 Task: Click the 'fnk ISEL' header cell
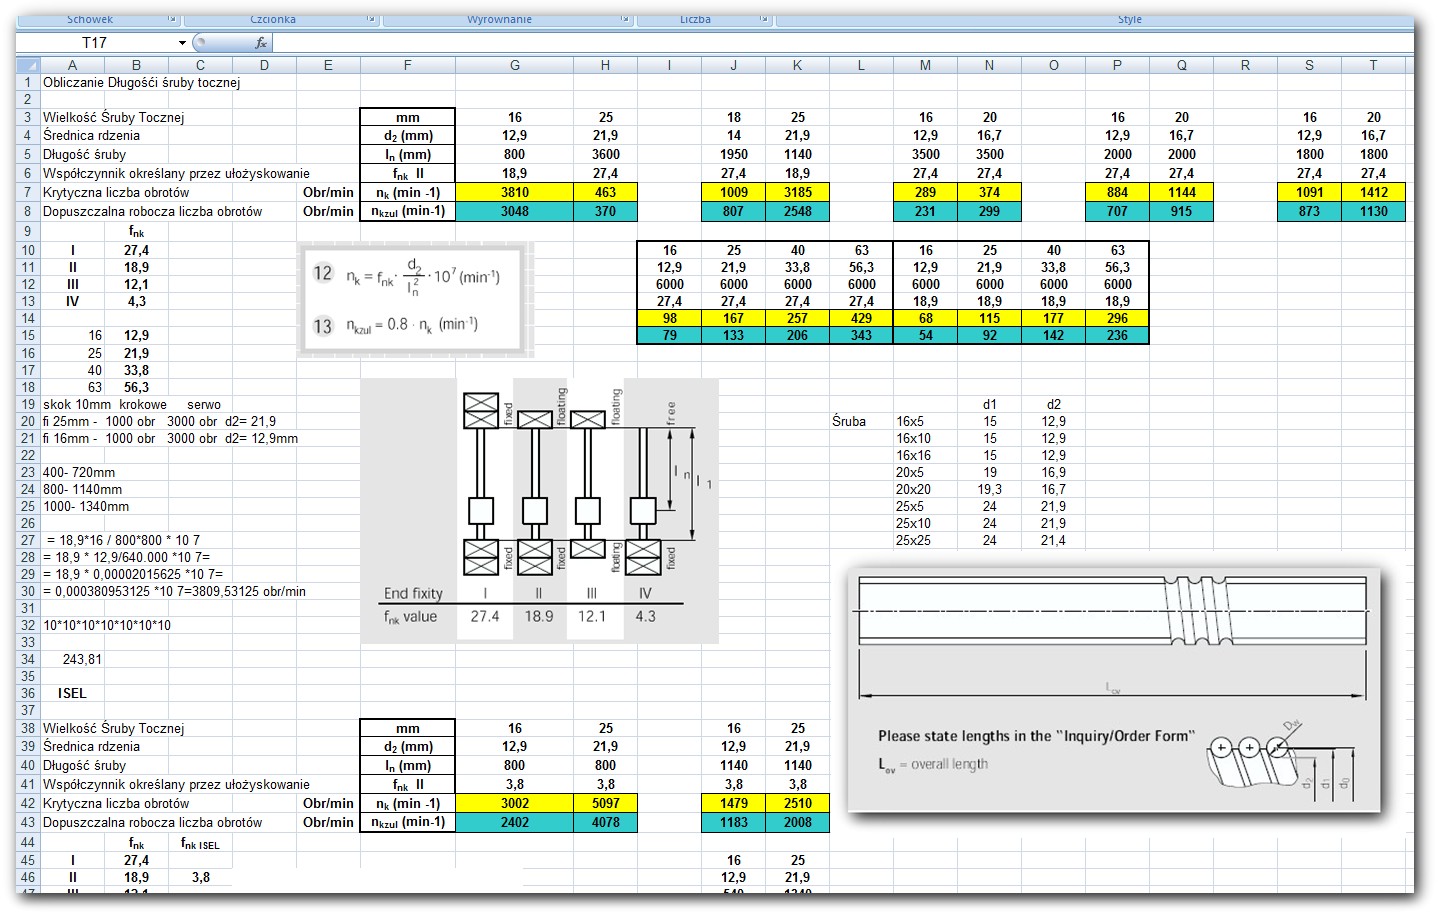(200, 843)
